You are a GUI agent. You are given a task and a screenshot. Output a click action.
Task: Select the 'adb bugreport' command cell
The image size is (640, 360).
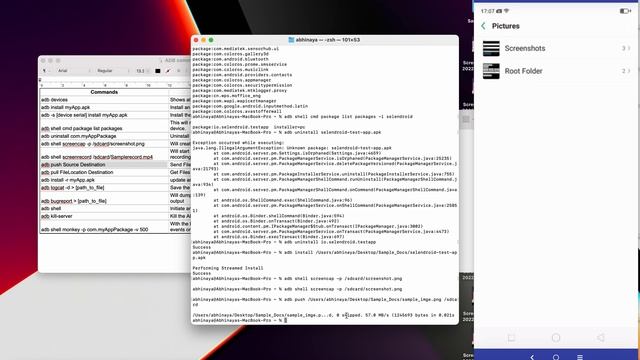pos(104,198)
